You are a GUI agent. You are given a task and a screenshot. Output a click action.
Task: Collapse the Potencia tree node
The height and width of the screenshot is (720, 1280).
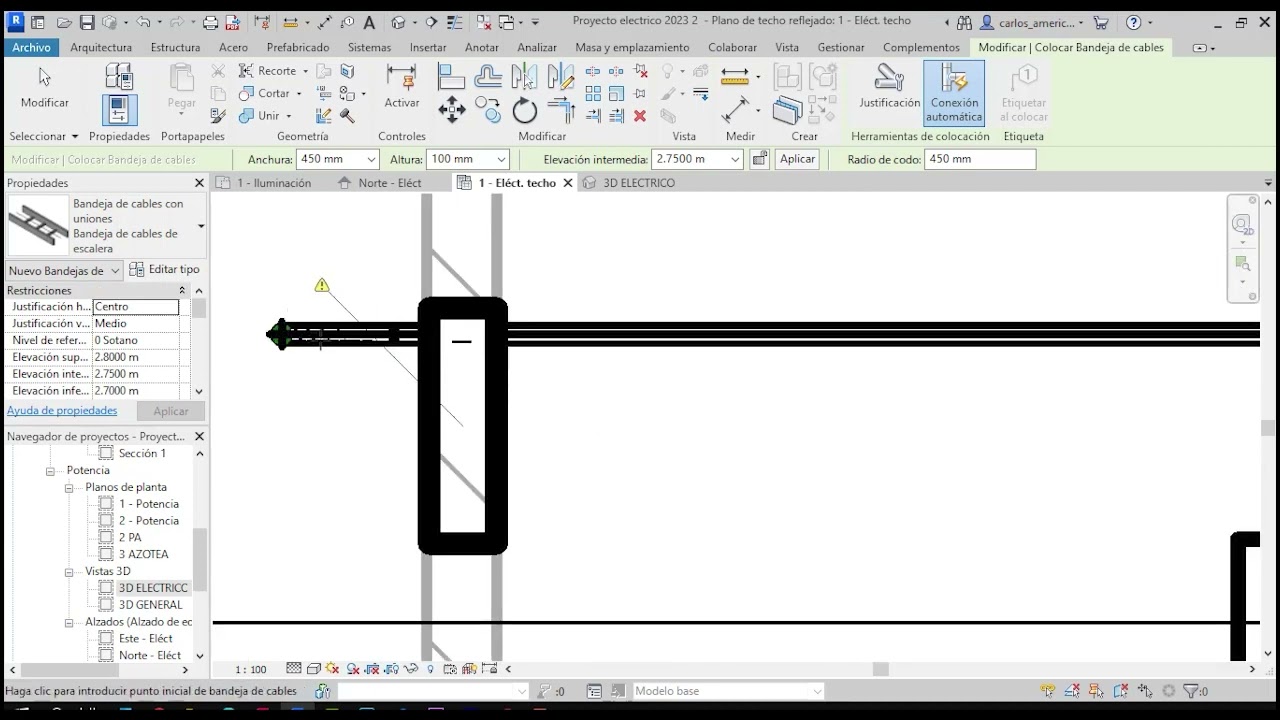coord(50,471)
